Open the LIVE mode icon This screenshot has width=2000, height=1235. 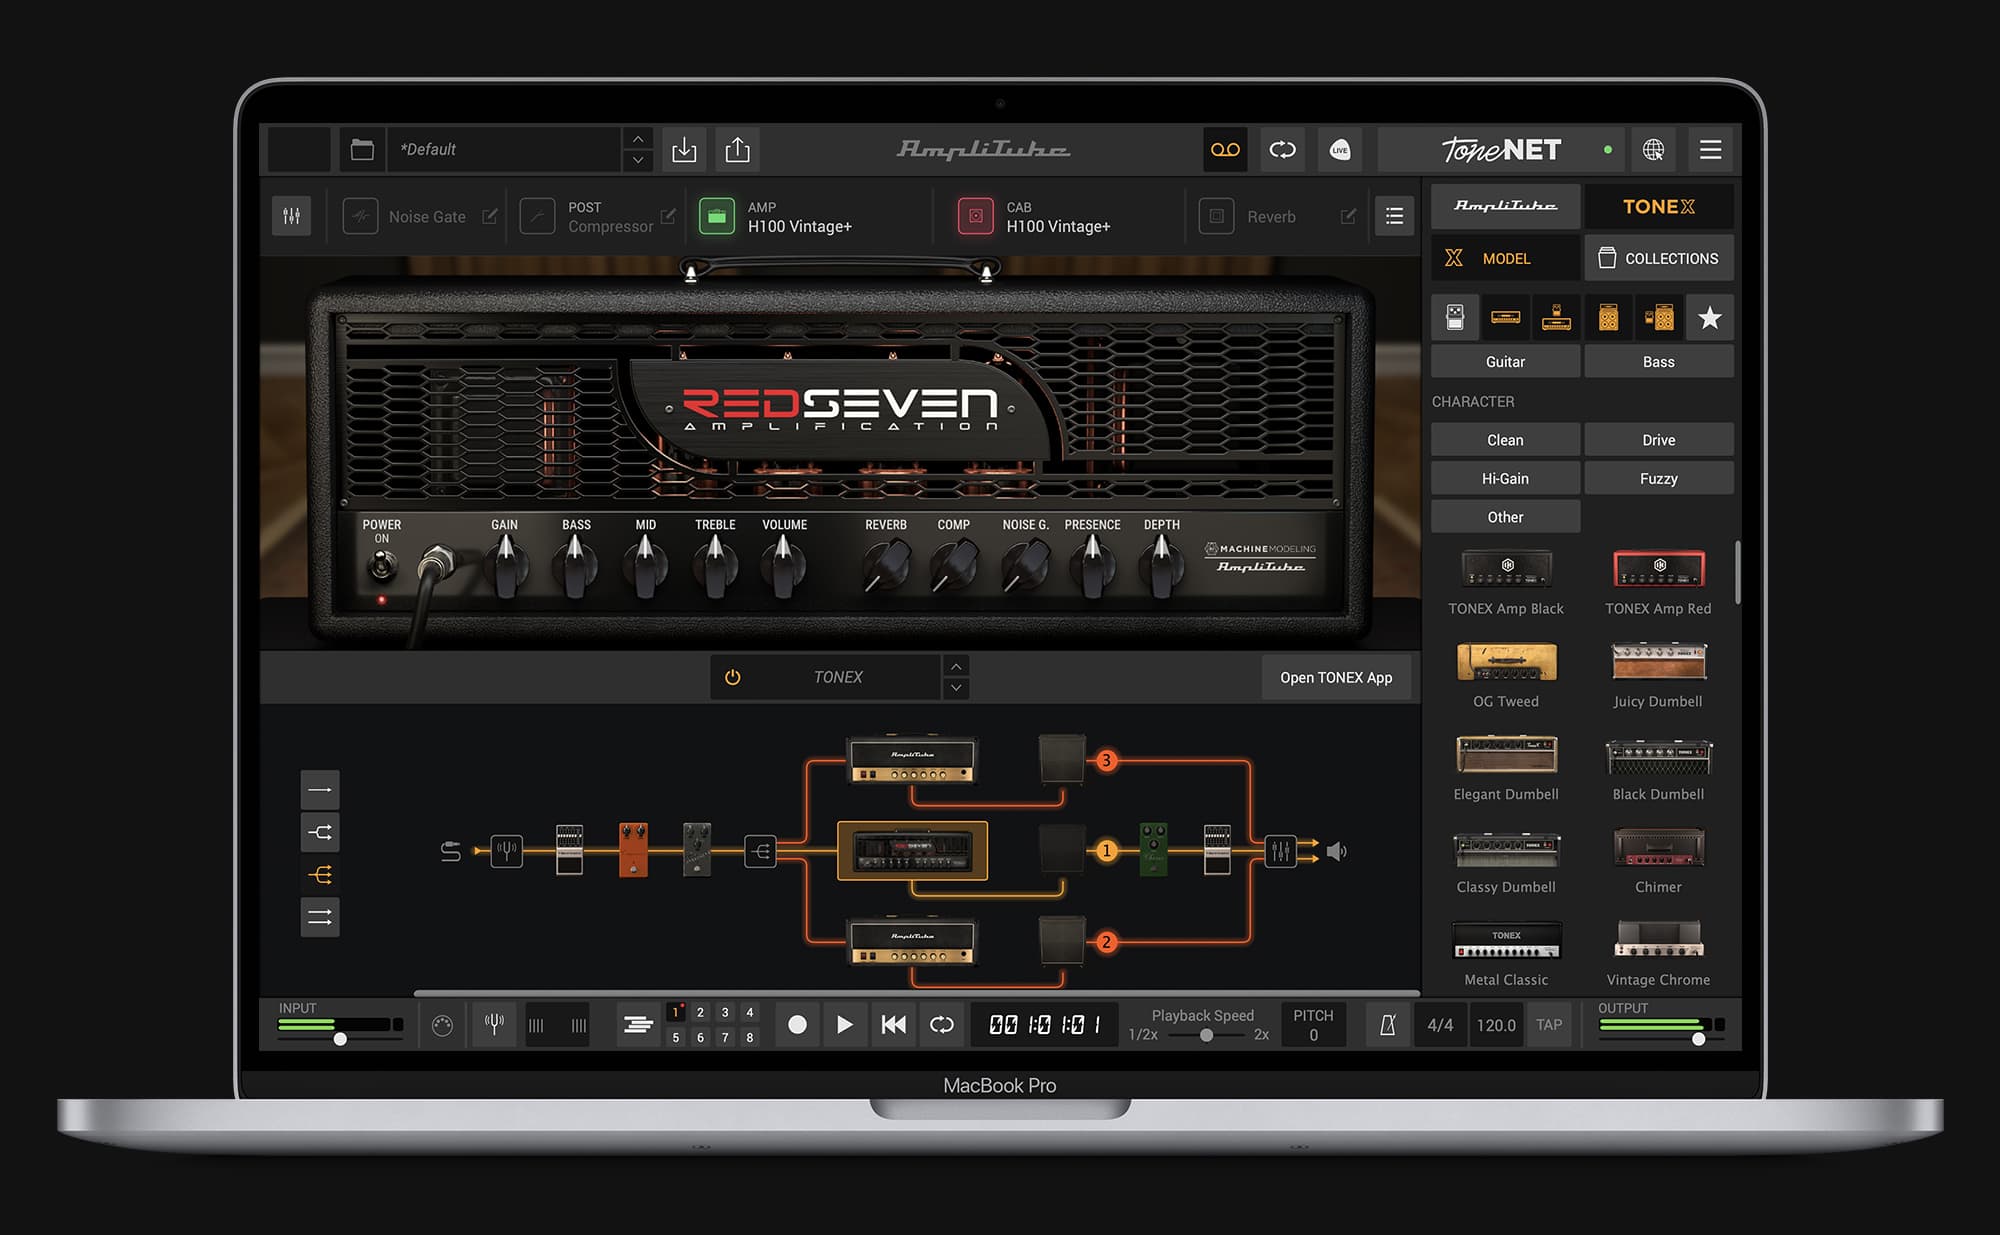pos(1340,149)
